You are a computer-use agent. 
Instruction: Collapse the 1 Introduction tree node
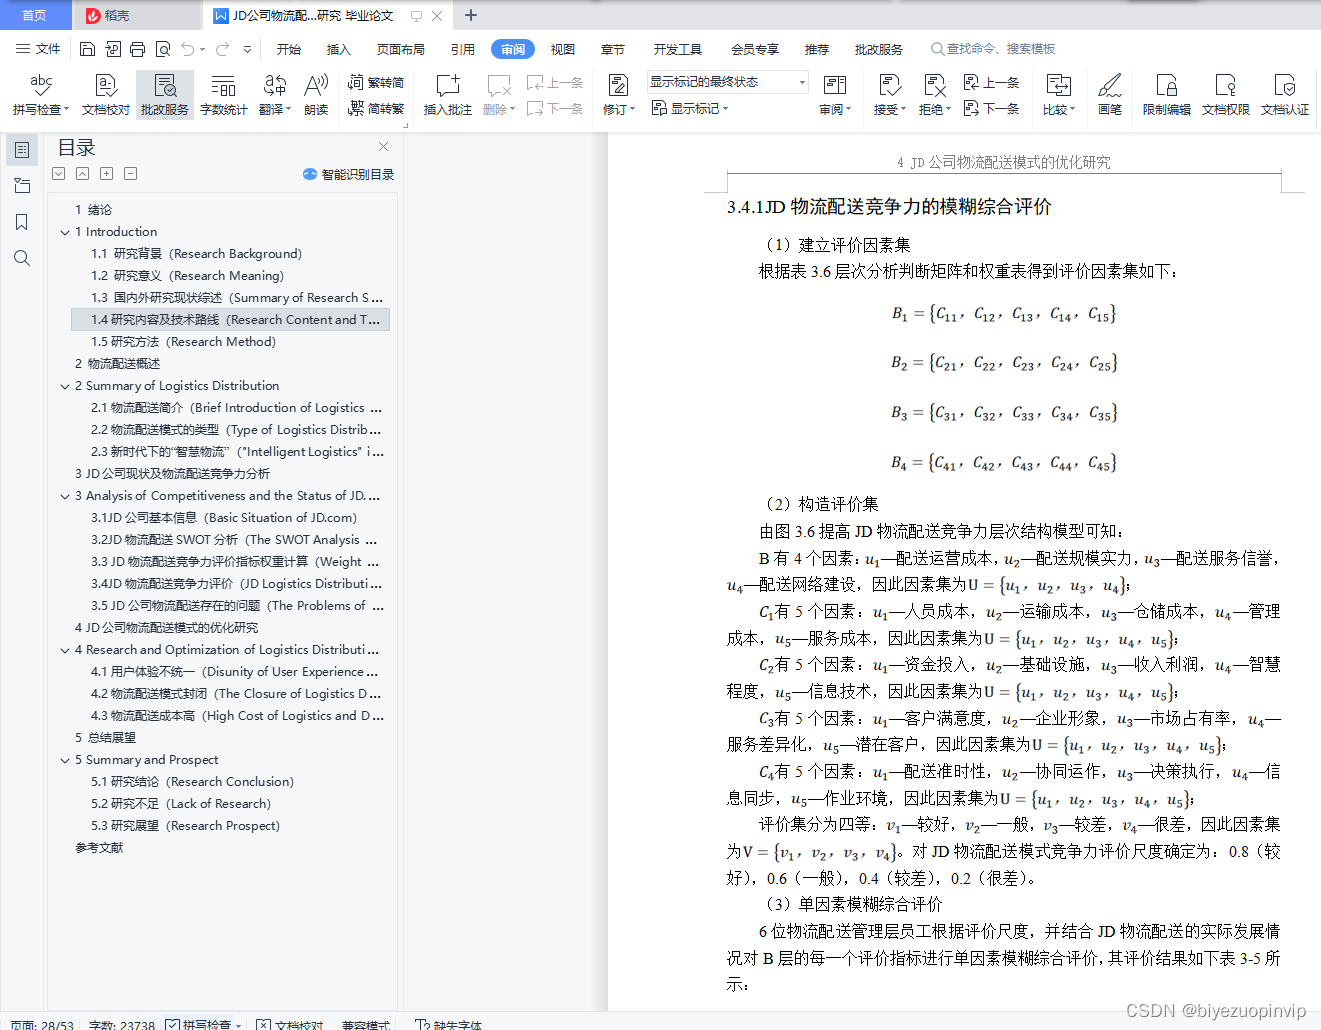tap(65, 232)
